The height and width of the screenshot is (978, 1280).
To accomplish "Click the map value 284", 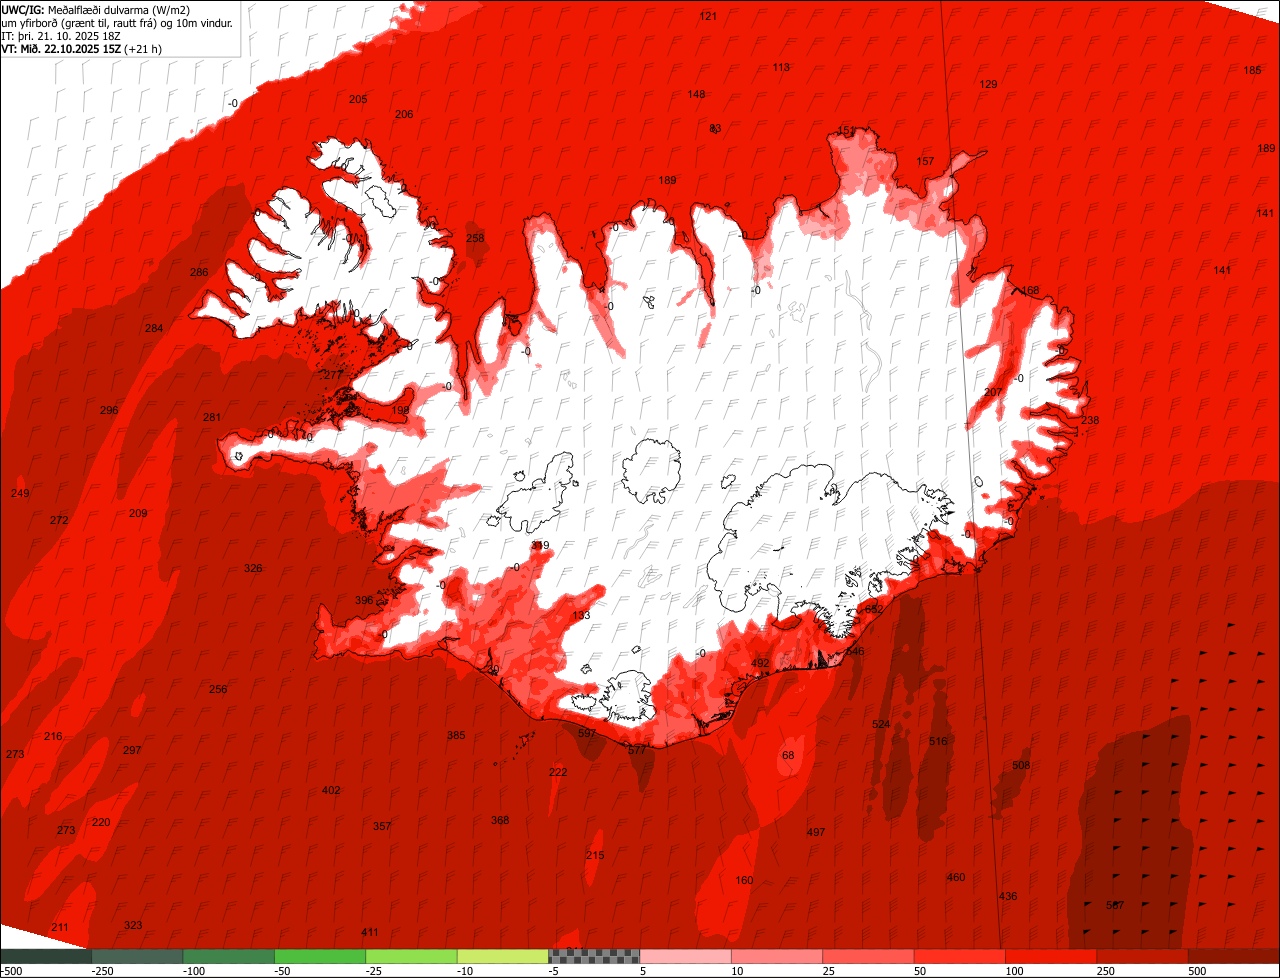I will (153, 328).
